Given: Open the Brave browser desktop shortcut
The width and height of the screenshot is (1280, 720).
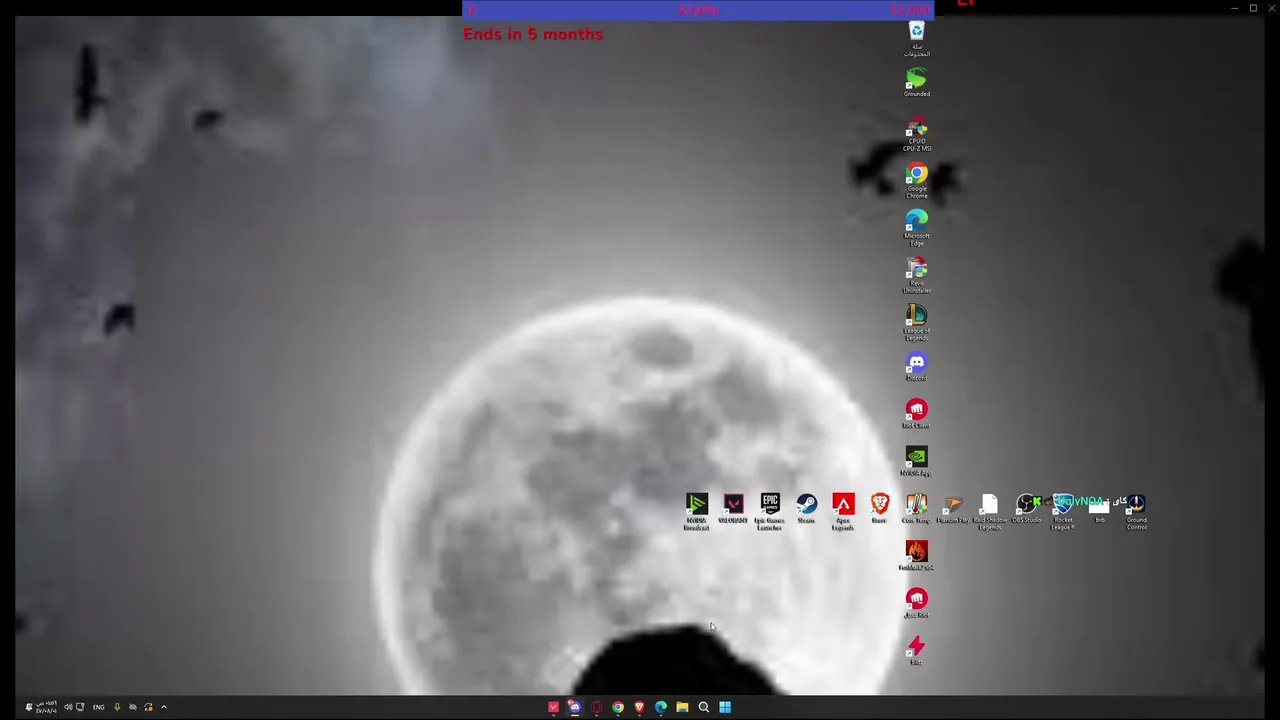Looking at the screenshot, I should (879, 508).
